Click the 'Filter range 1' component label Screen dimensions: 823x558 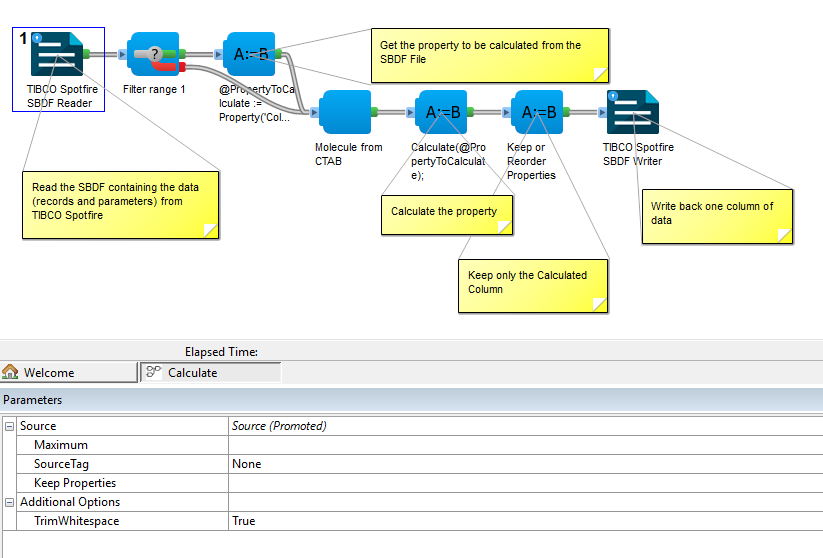click(154, 89)
